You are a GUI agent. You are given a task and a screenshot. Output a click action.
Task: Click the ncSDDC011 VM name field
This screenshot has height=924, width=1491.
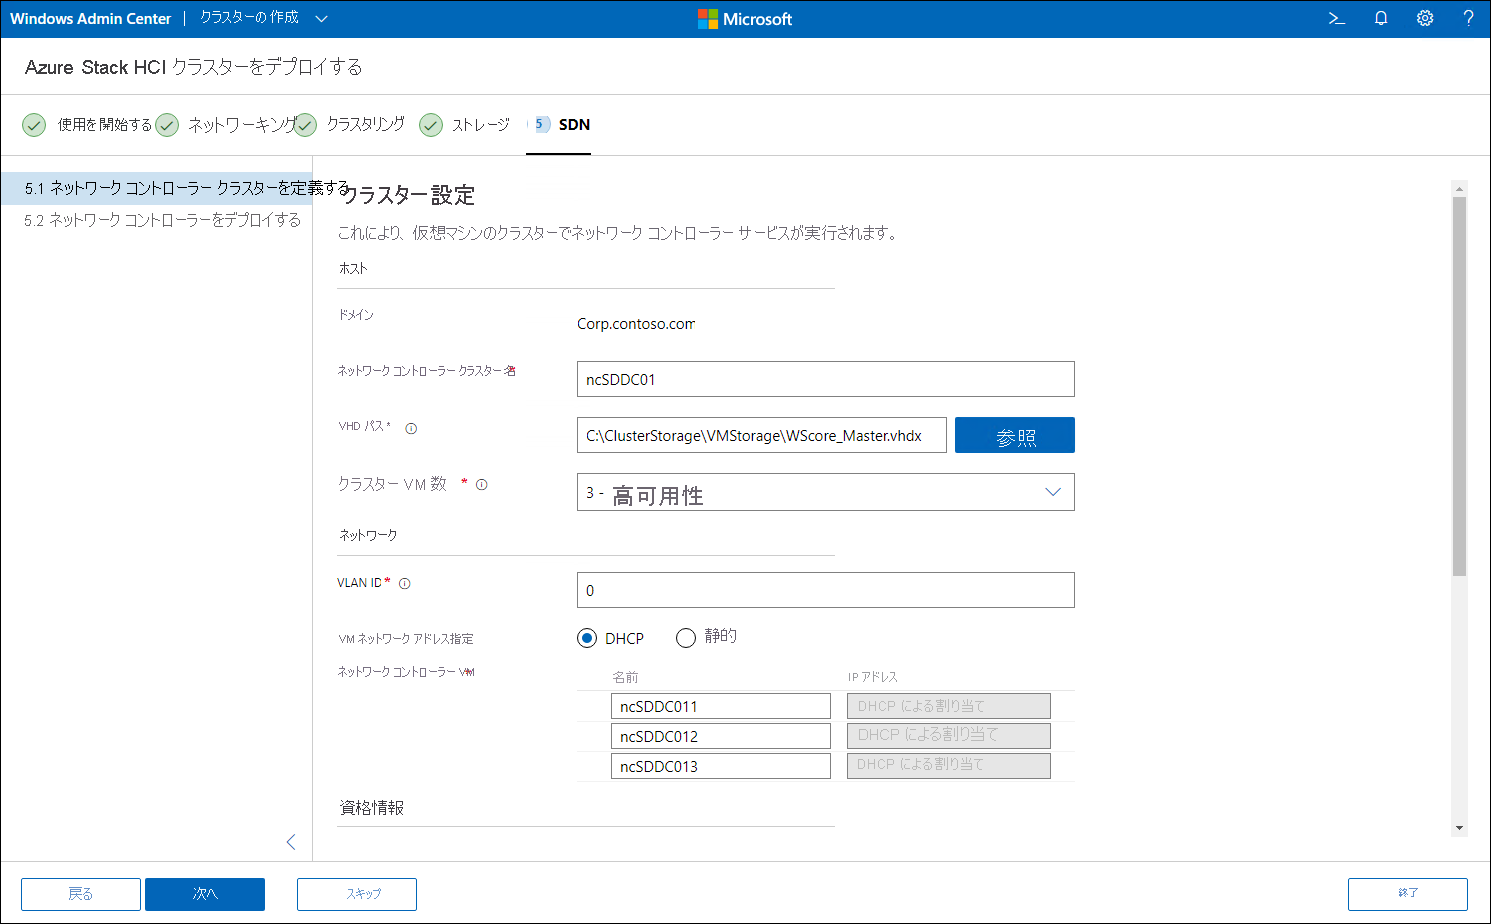click(x=721, y=706)
